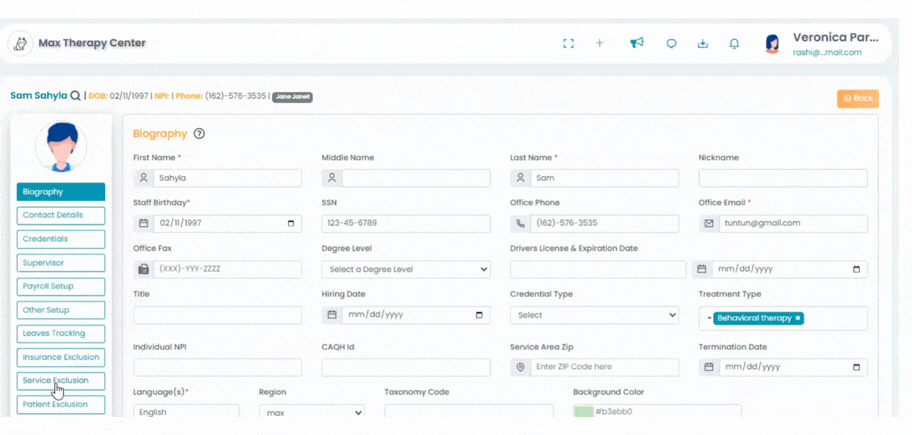Image resolution: width=912 pixels, height=435 pixels.
Task: Click the green Background Color swatch
Action: [x=583, y=412]
